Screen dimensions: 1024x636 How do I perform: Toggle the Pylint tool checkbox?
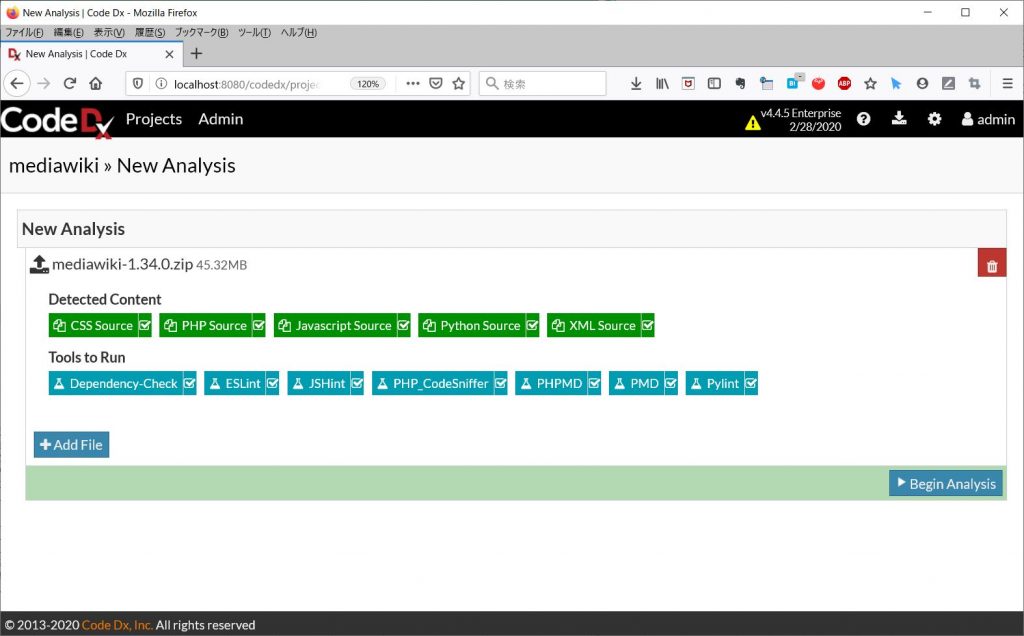click(751, 383)
